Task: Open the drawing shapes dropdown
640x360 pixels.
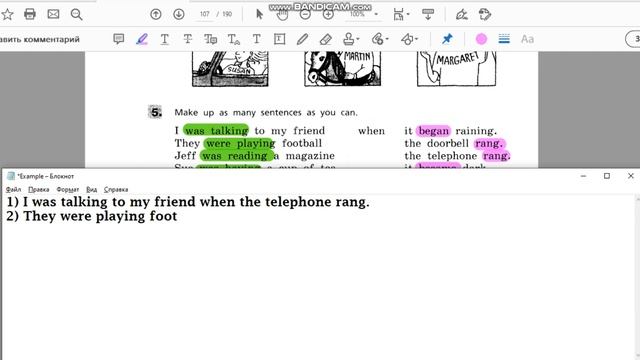Action: pos(409,39)
